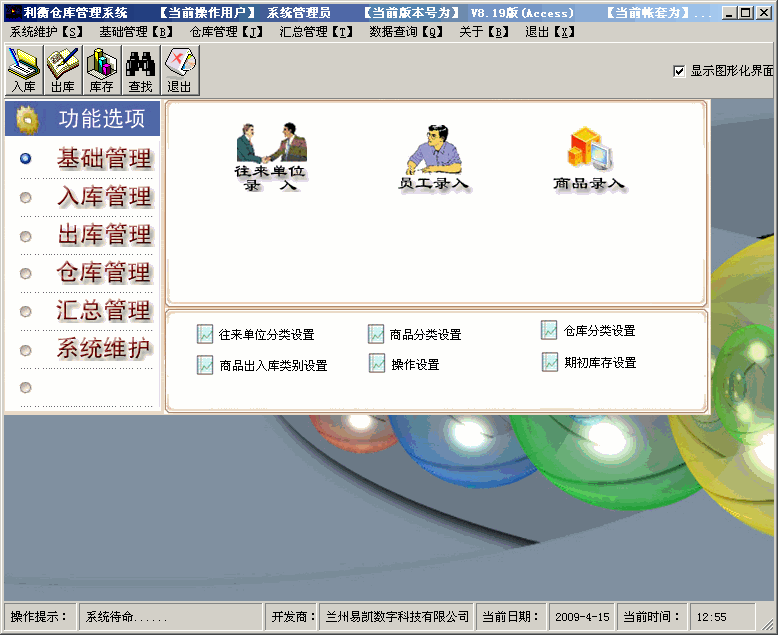Toggle 显示图形化界面 checkbox
Image resolution: width=778 pixels, height=635 pixels.
point(679,71)
